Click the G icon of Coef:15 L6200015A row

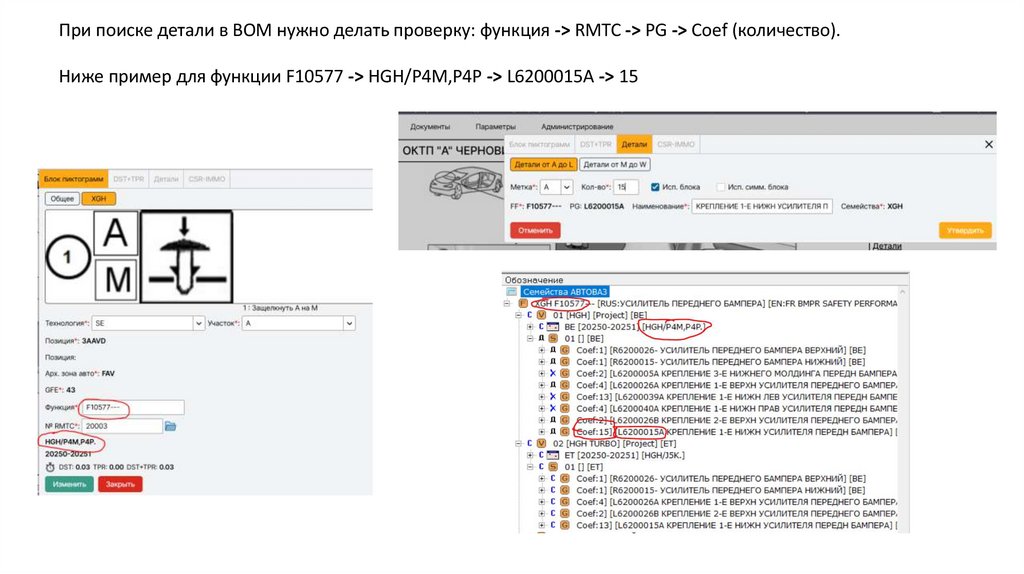[565, 432]
